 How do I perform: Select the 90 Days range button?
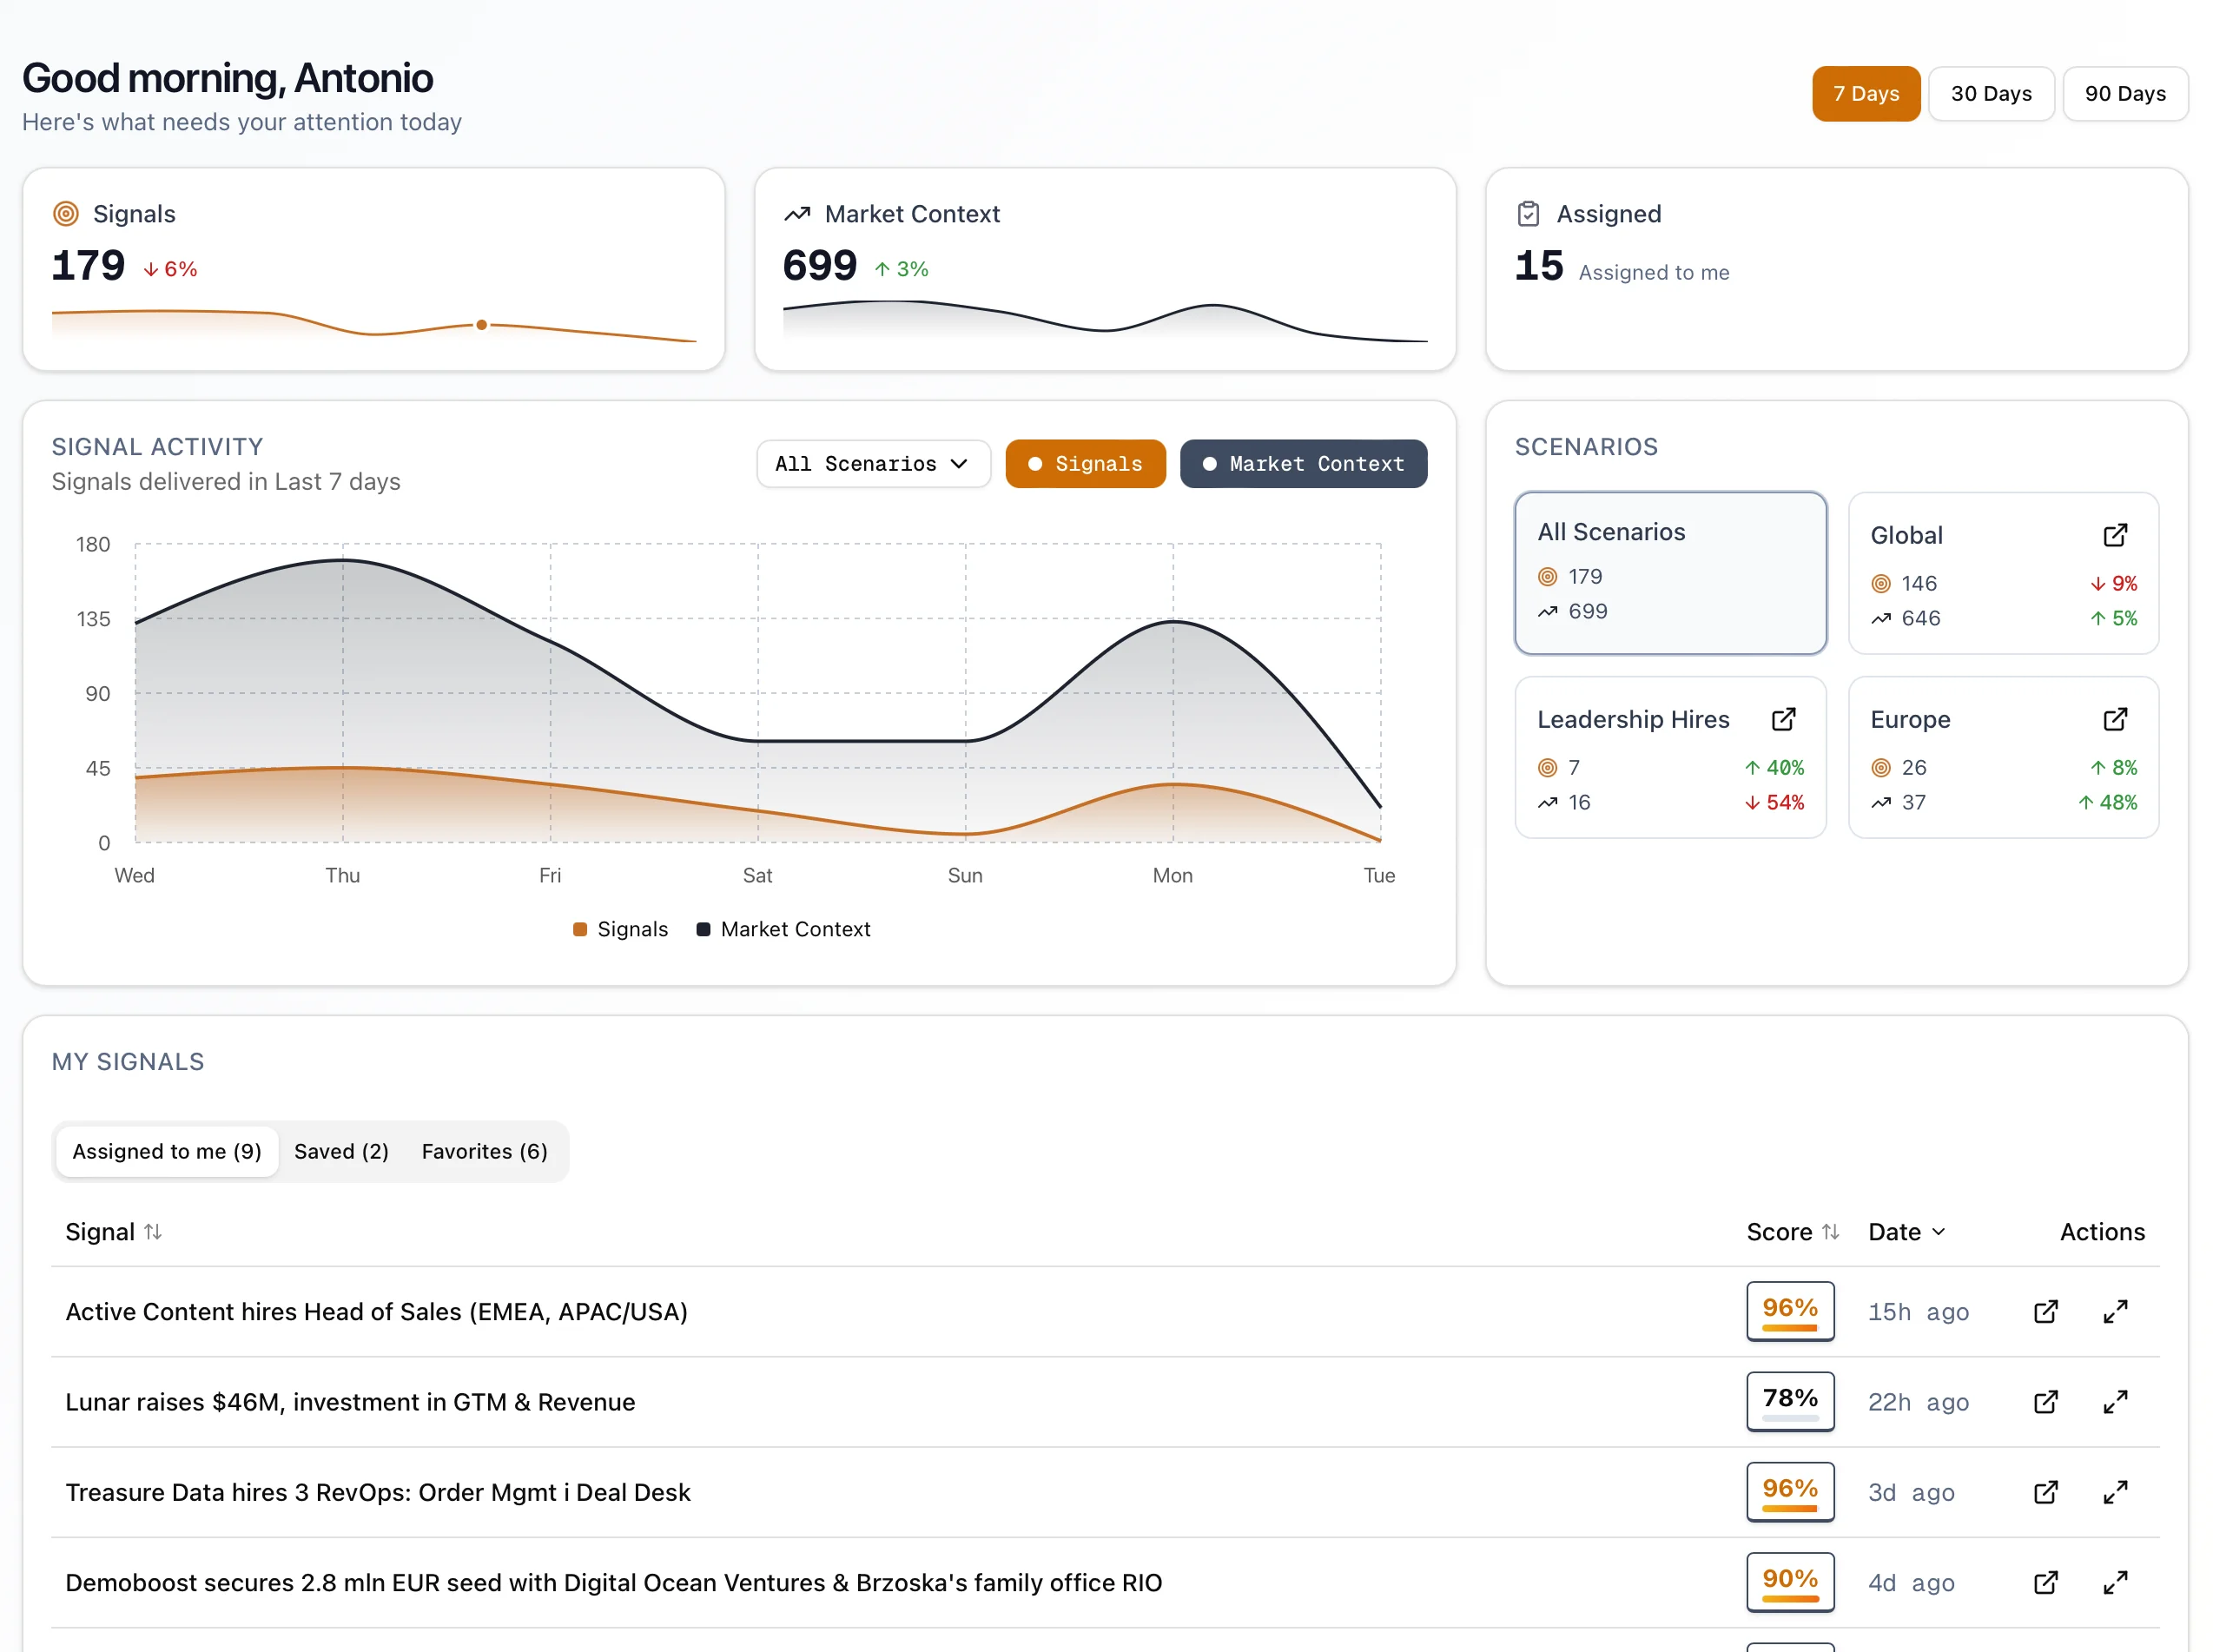click(2125, 93)
